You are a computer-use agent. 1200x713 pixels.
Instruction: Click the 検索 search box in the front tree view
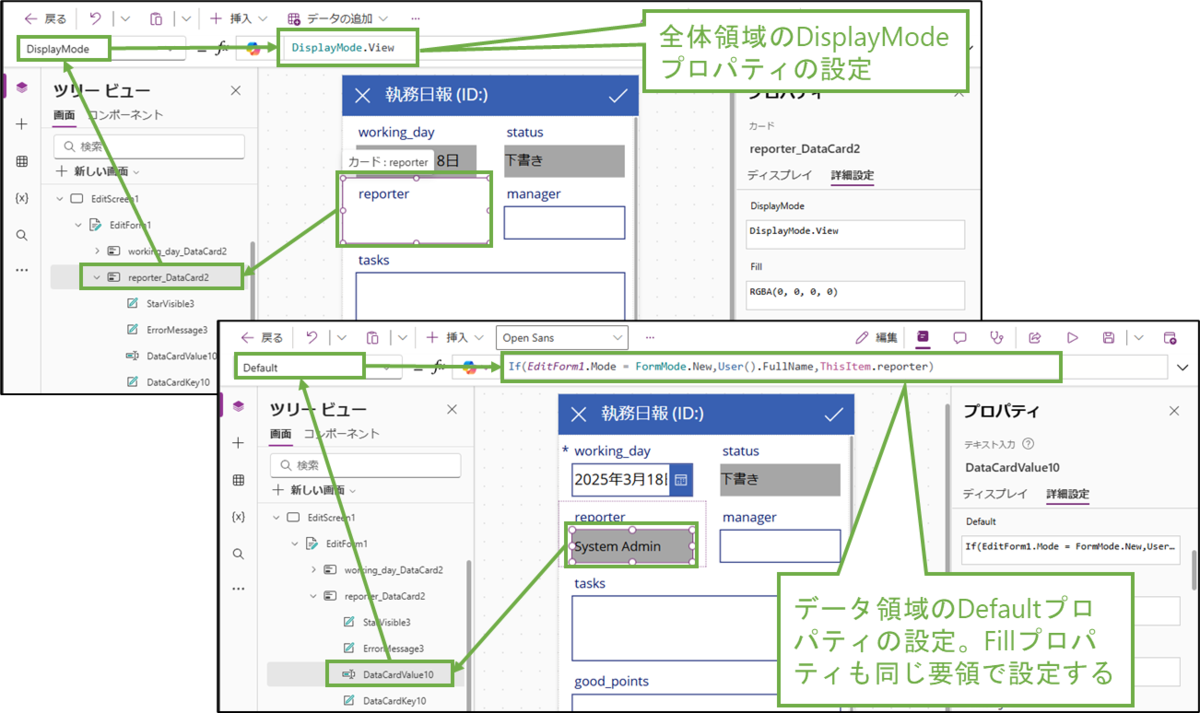(366, 465)
